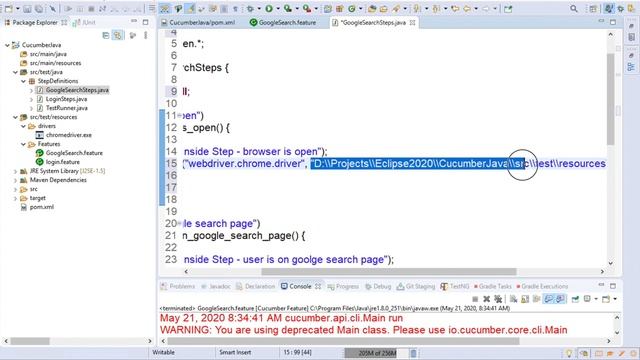
Task: Click the Coverage run icon
Action: point(288,9)
